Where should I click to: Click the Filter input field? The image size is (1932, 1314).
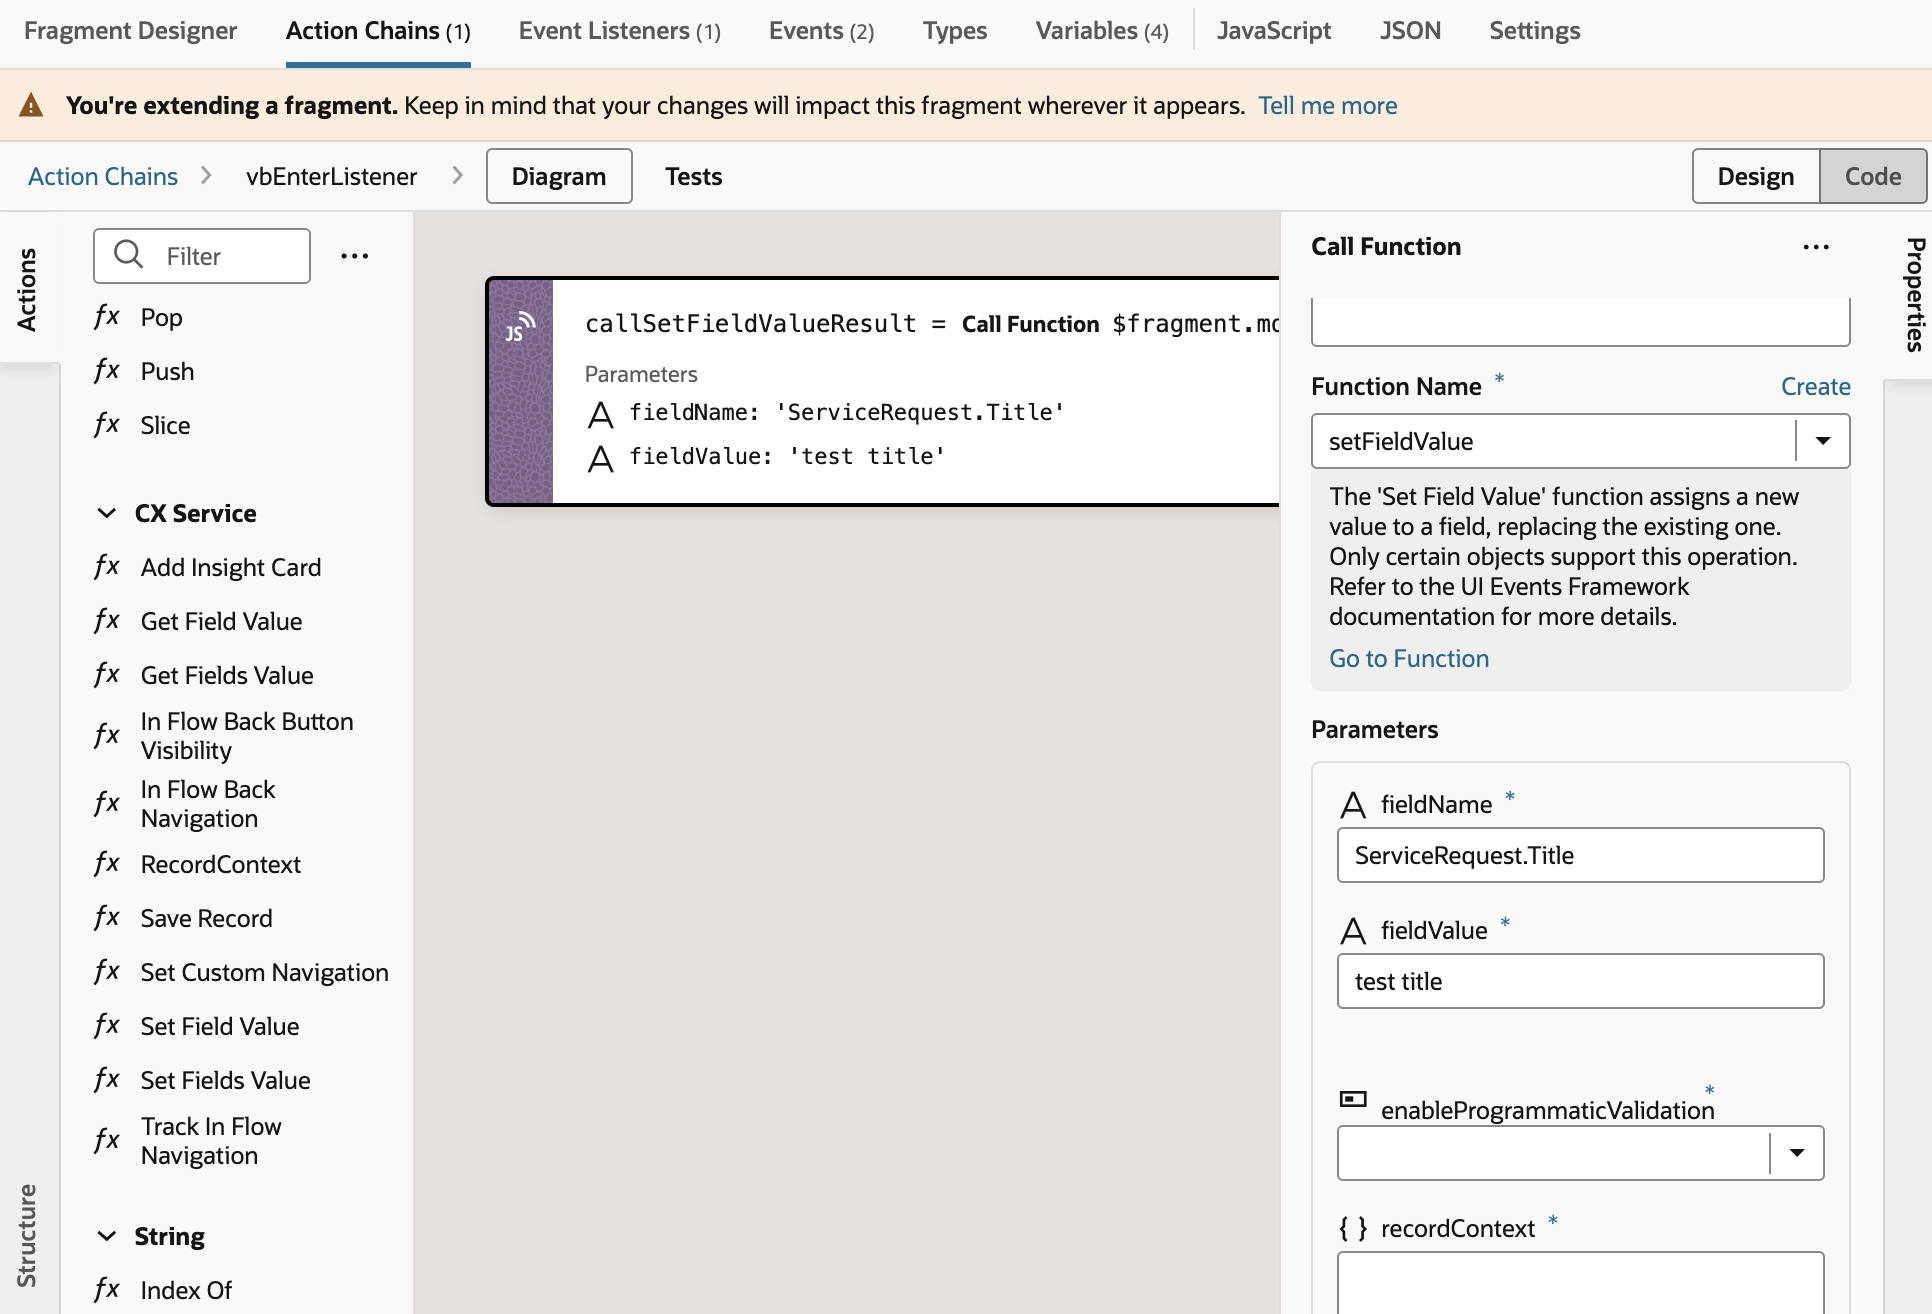click(202, 256)
